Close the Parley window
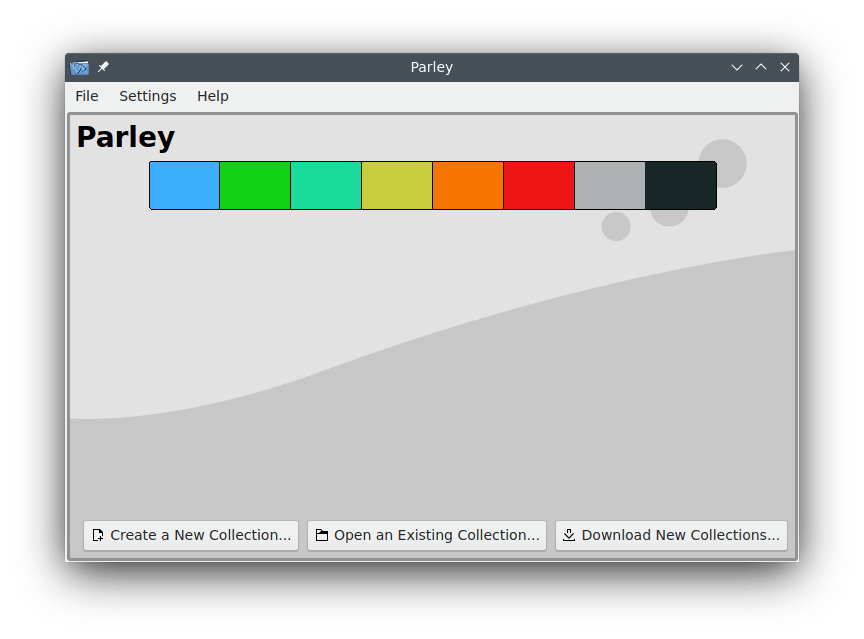The height and width of the screenshot is (639, 864). pyautogui.click(x=785, y=67)
